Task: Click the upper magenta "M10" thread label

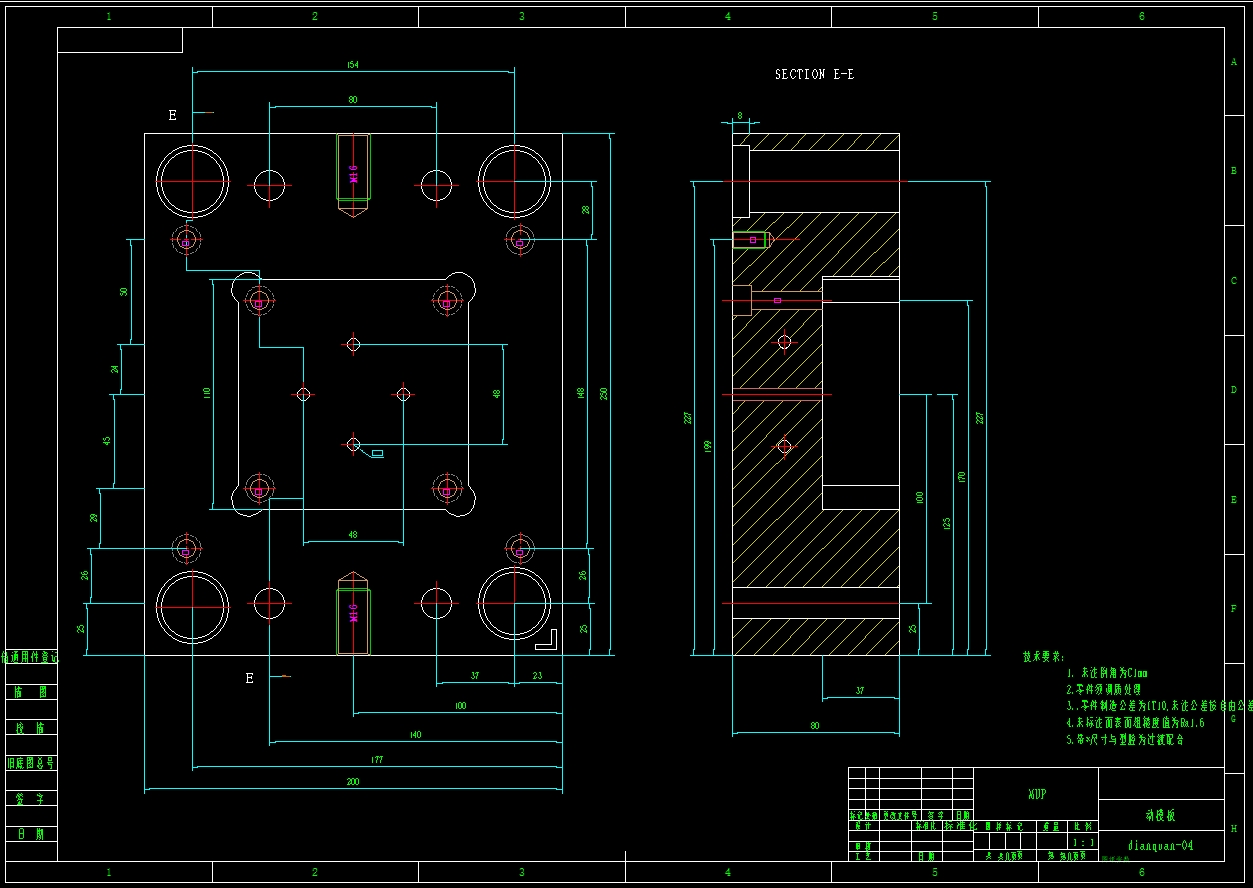Action: tap(353, 174)
